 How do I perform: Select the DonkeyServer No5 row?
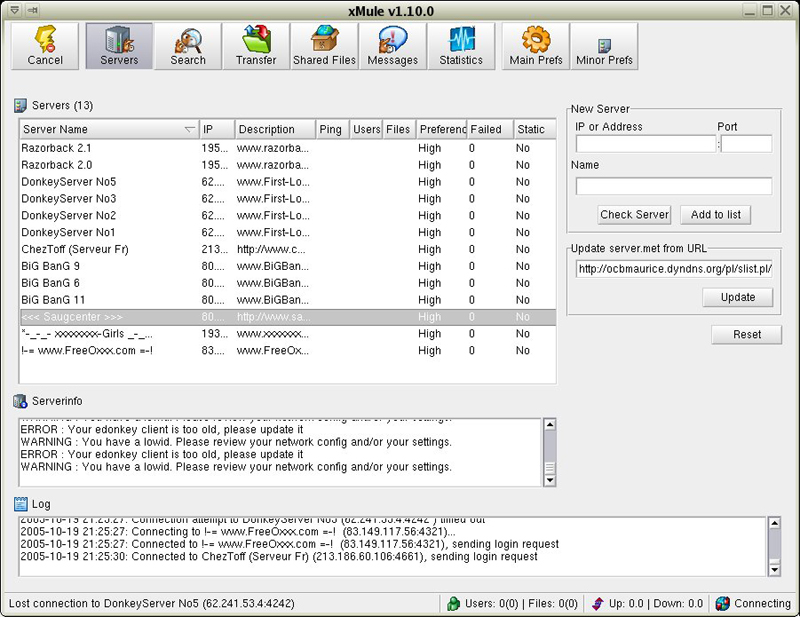click(x=288, y=182)
